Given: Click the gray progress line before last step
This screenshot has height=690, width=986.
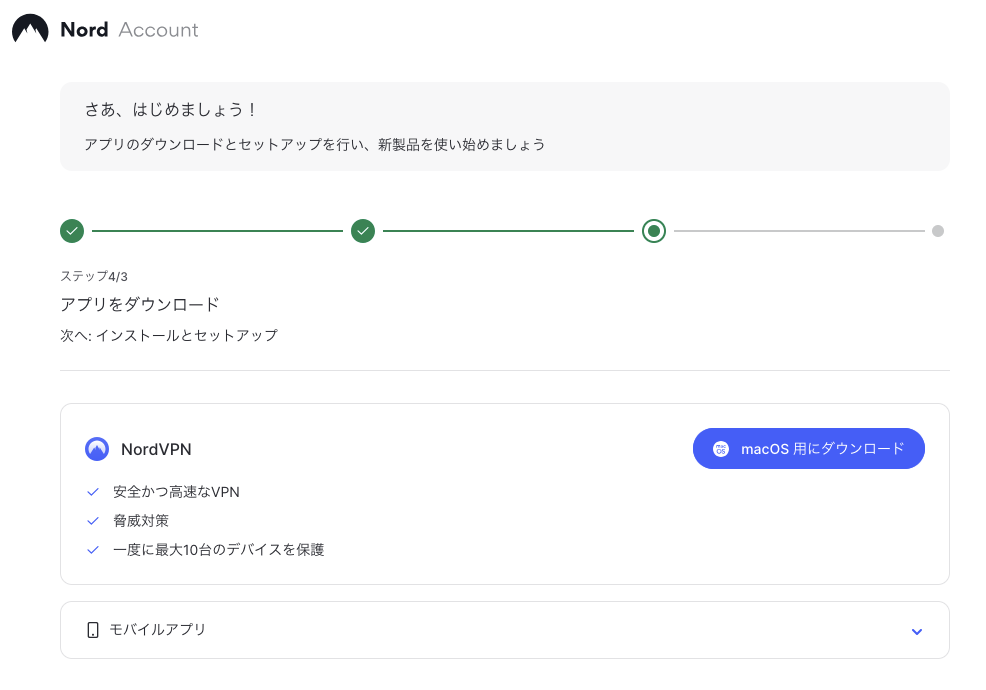Looking at the screenshot, I should click(x=799, y=231).
